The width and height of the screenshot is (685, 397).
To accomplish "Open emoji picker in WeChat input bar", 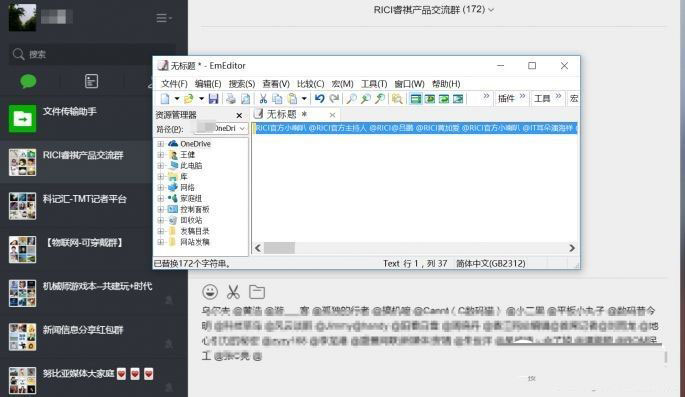I will point(210,291).
